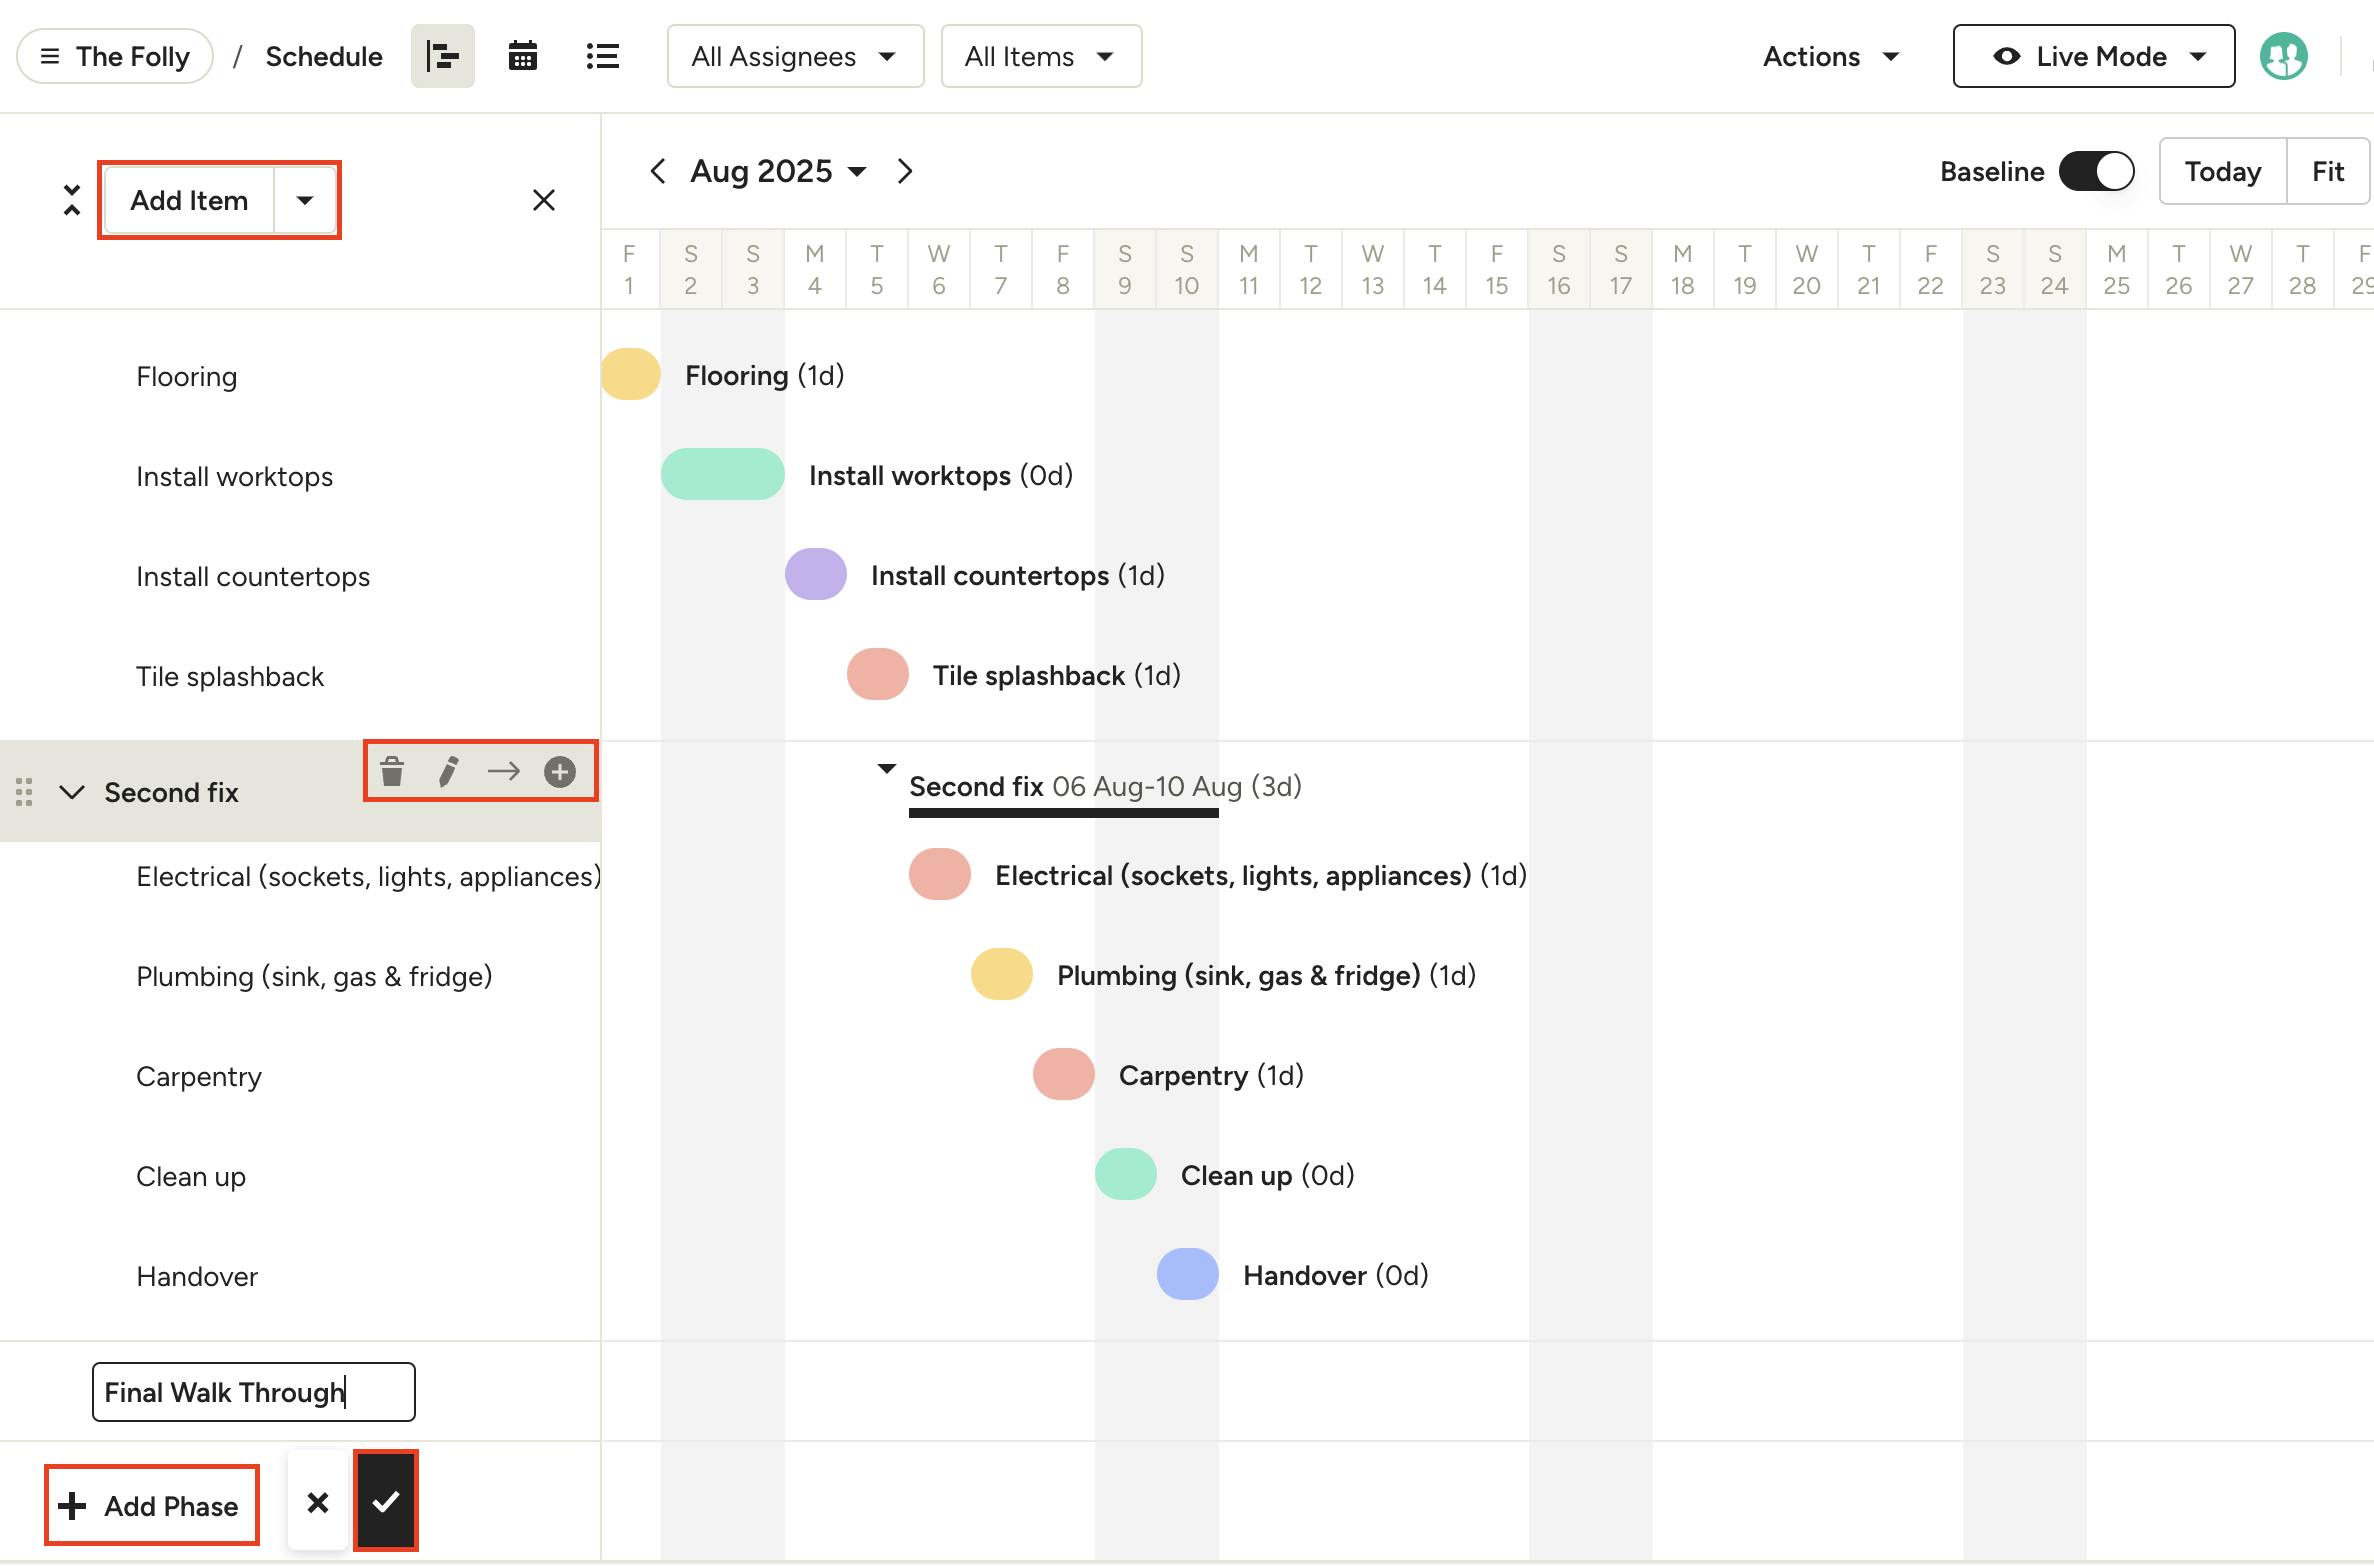This screenshot has height=1566, width=2374.
Task: Open Live Mode dropdown
Action: [2093, 56]
